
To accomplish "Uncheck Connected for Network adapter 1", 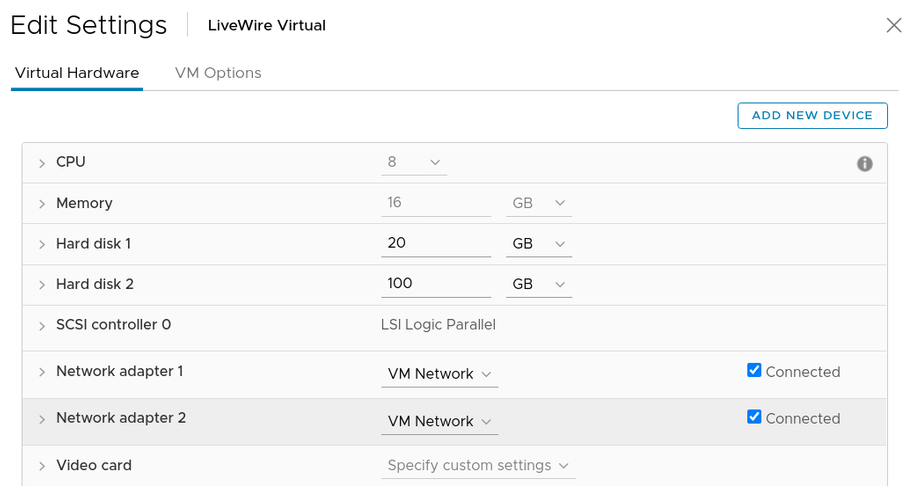I will coord(754,370).
